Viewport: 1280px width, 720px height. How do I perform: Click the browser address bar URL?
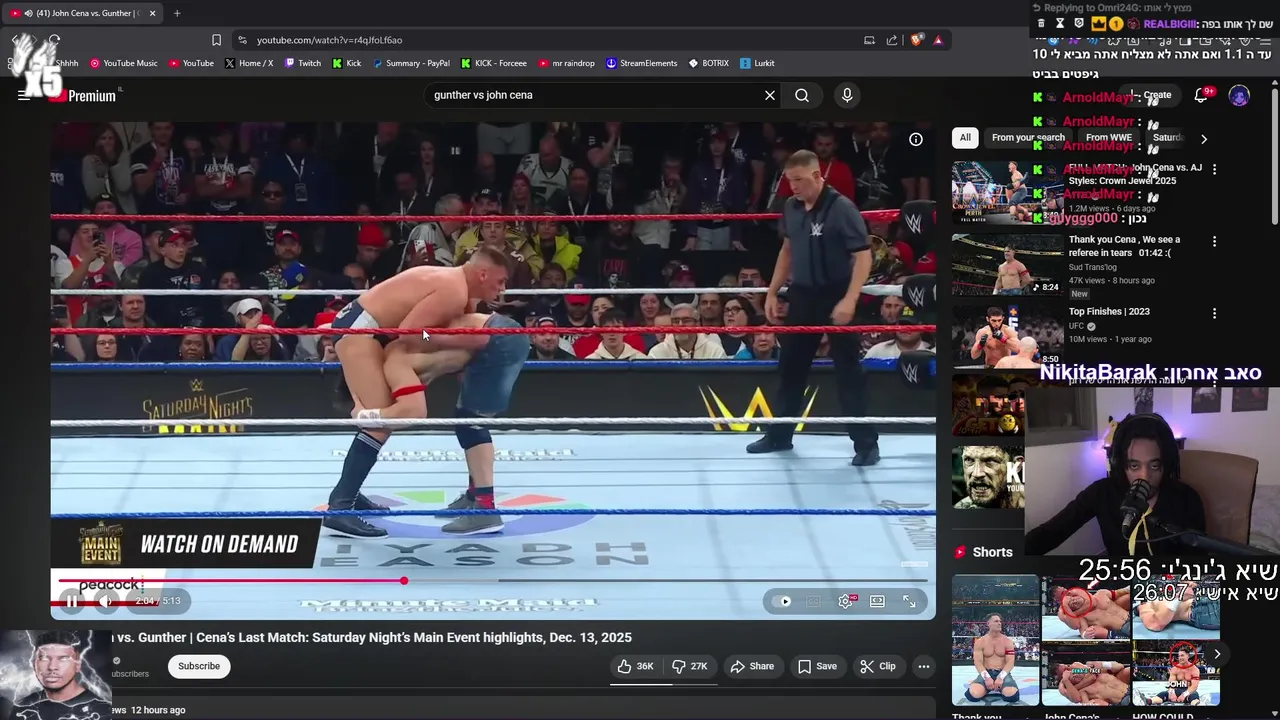pos(329,40)
